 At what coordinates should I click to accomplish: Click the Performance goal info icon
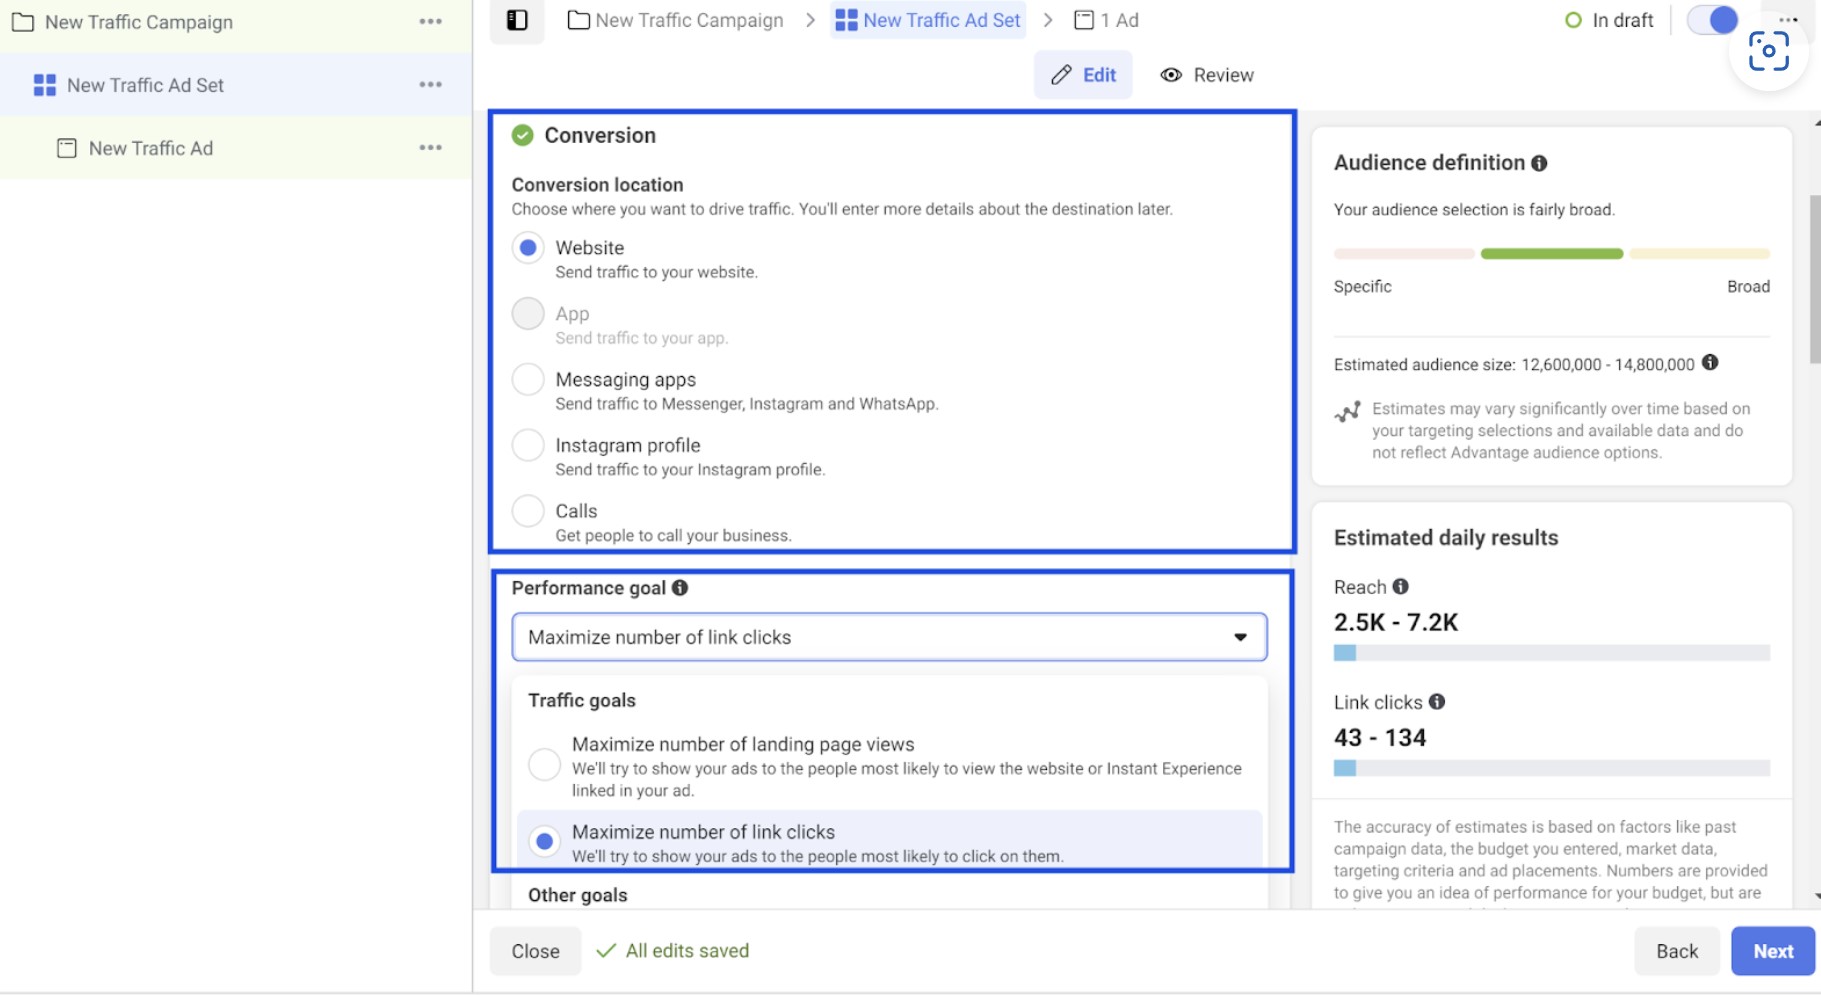pos(680,588)
